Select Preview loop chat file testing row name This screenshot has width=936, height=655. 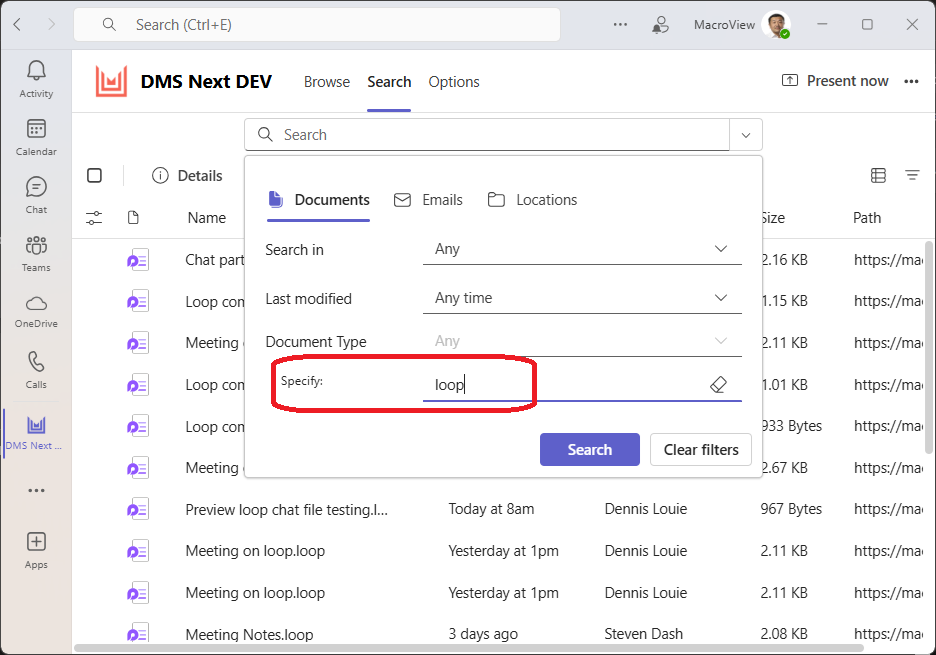click(287, 509)
